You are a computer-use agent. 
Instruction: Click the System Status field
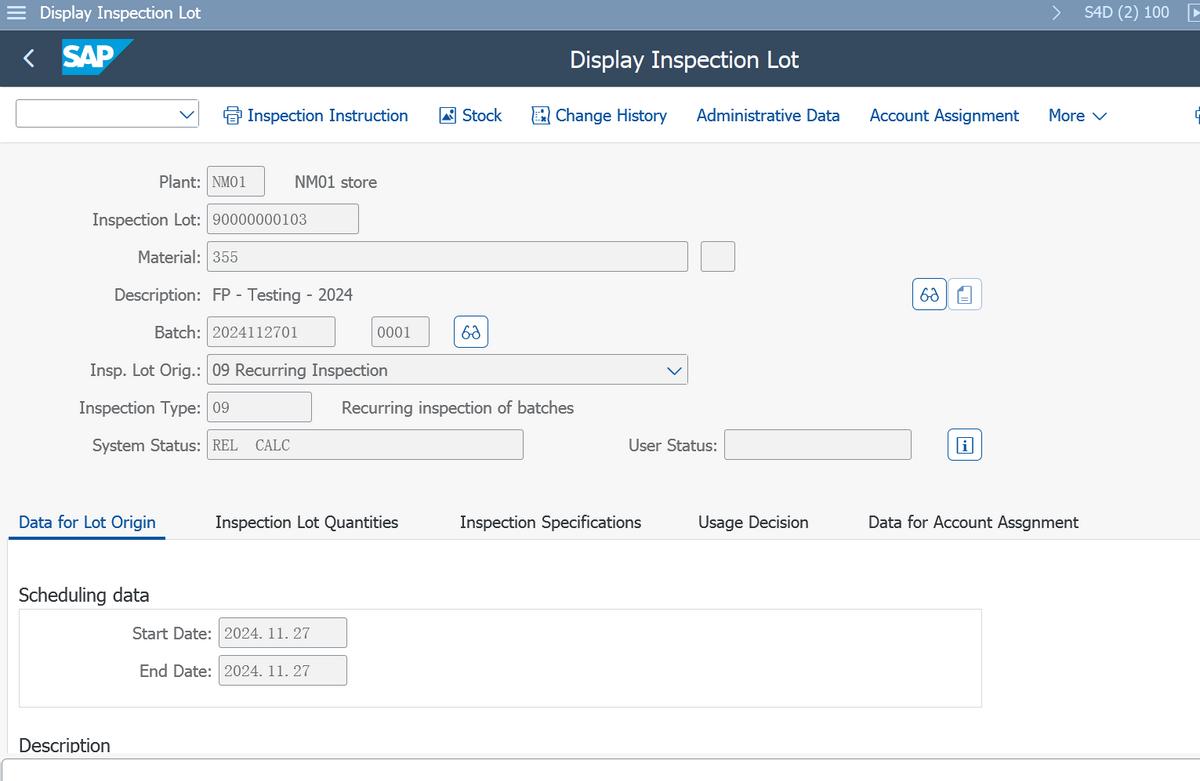point(365,445)
